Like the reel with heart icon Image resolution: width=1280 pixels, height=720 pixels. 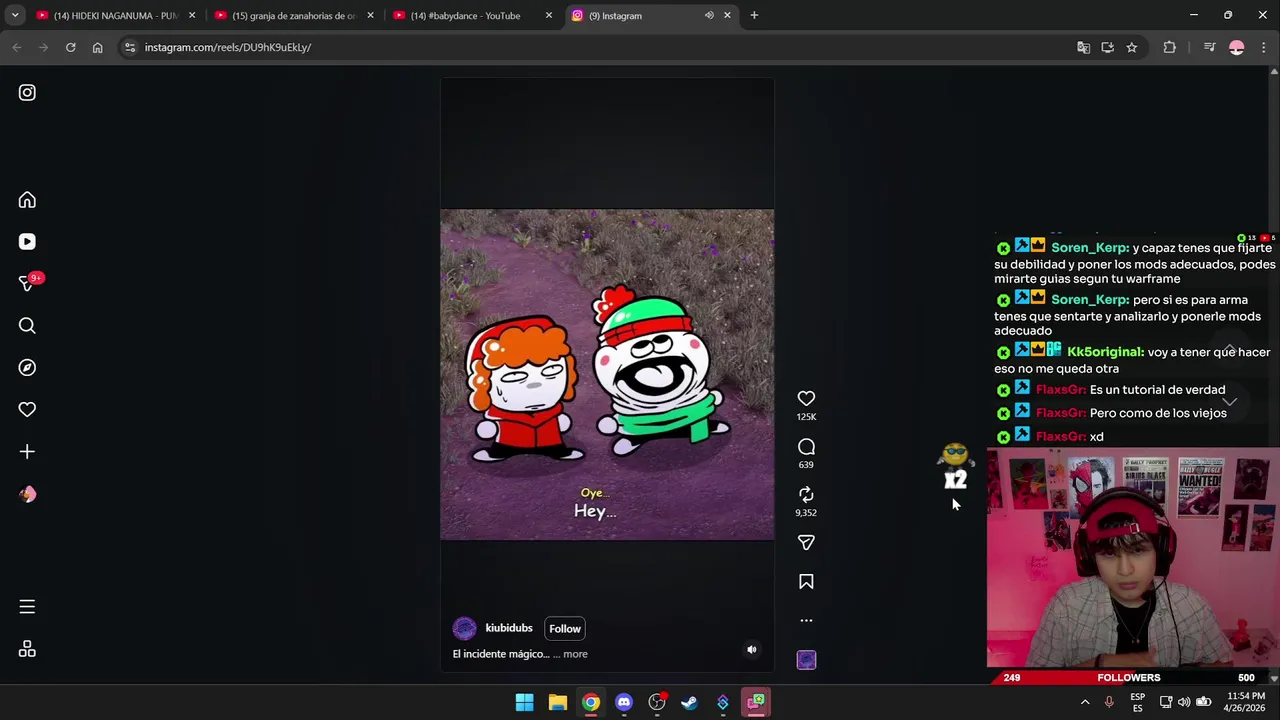(806, 398)
